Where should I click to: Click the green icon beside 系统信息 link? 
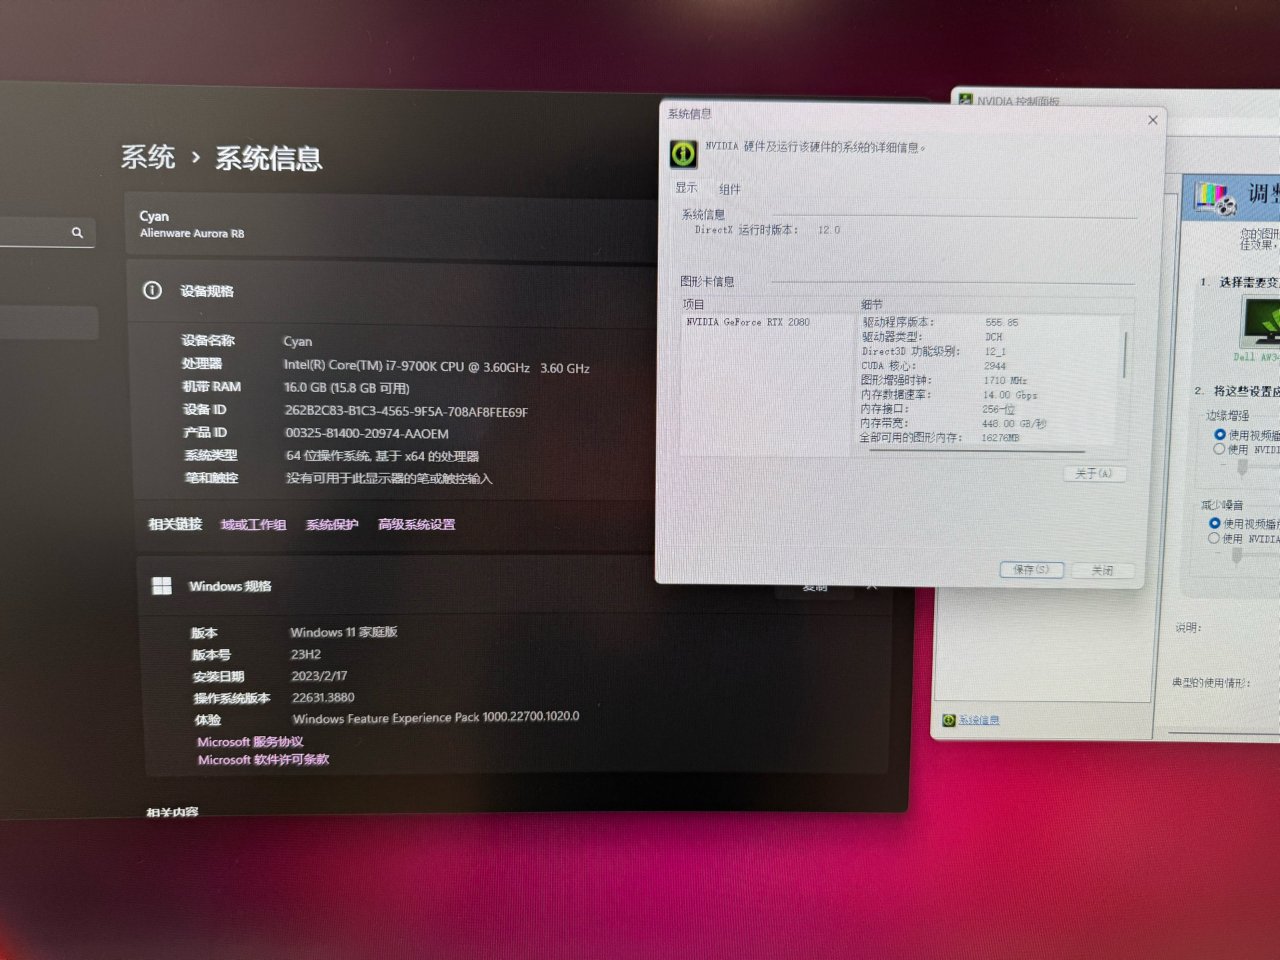(949, 720)
